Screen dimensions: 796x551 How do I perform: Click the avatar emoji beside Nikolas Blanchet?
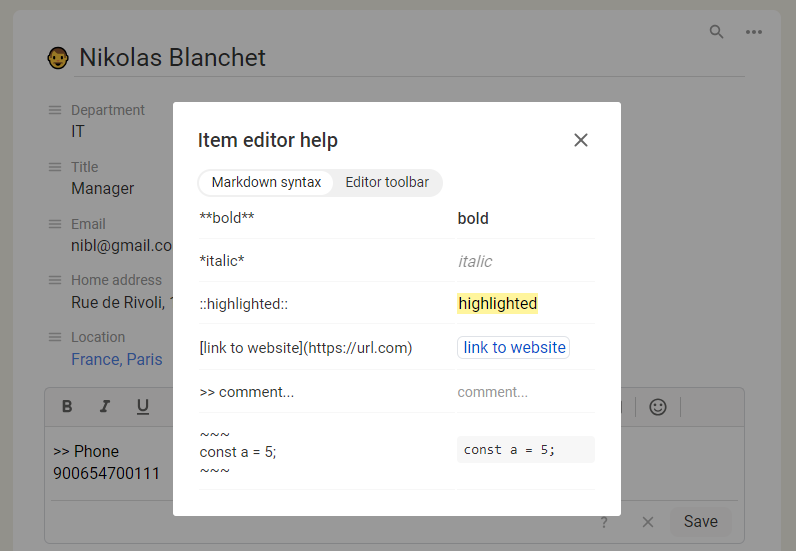click(58, 58)
